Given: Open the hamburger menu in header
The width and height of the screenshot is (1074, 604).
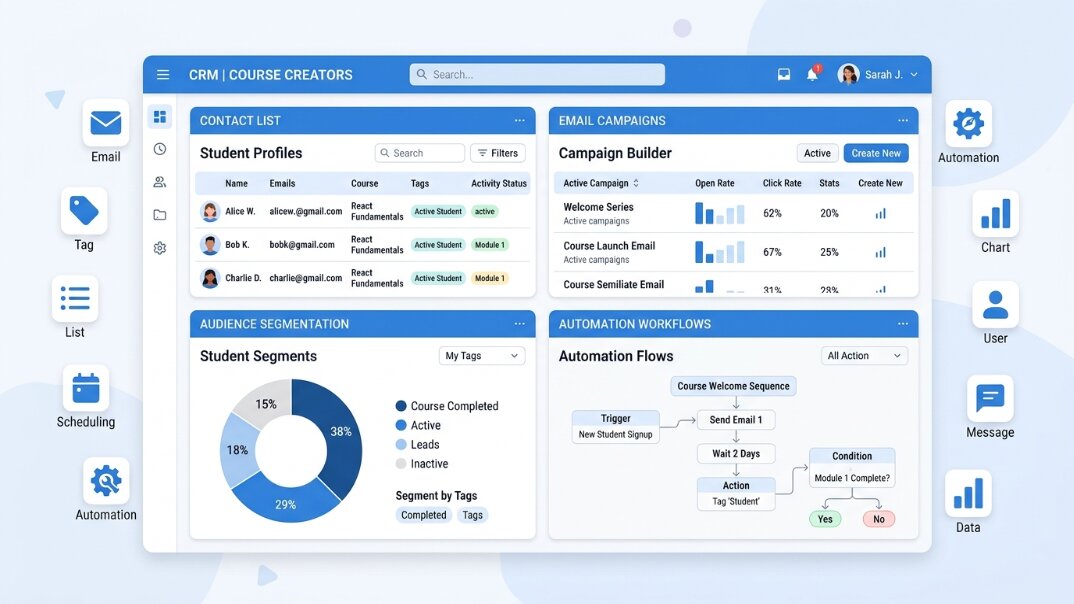Looking at the screenshot, I should pyautogui.click(x=162, y=75).
